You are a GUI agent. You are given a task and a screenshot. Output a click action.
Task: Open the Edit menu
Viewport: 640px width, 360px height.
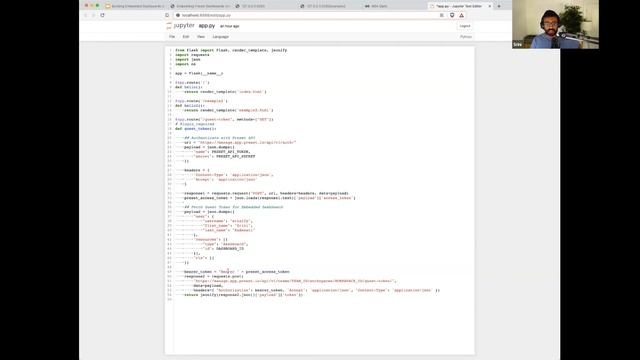click(186, 37)
